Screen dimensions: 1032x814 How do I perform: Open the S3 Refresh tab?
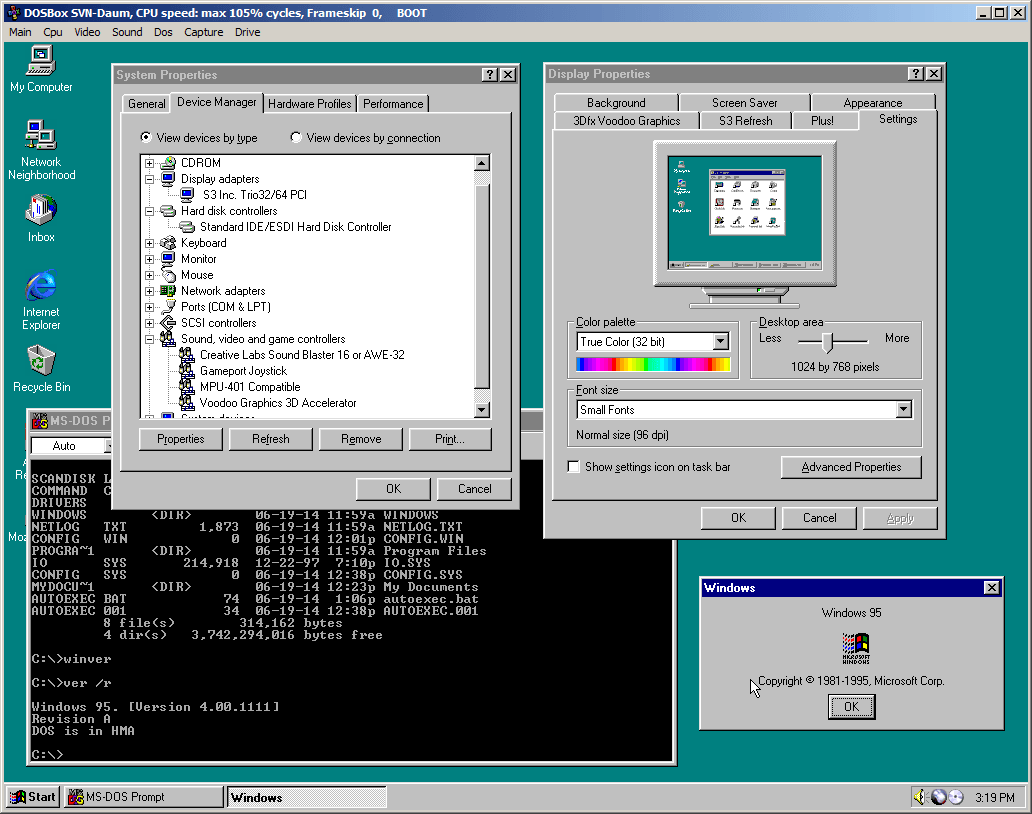tap(746, 120)
